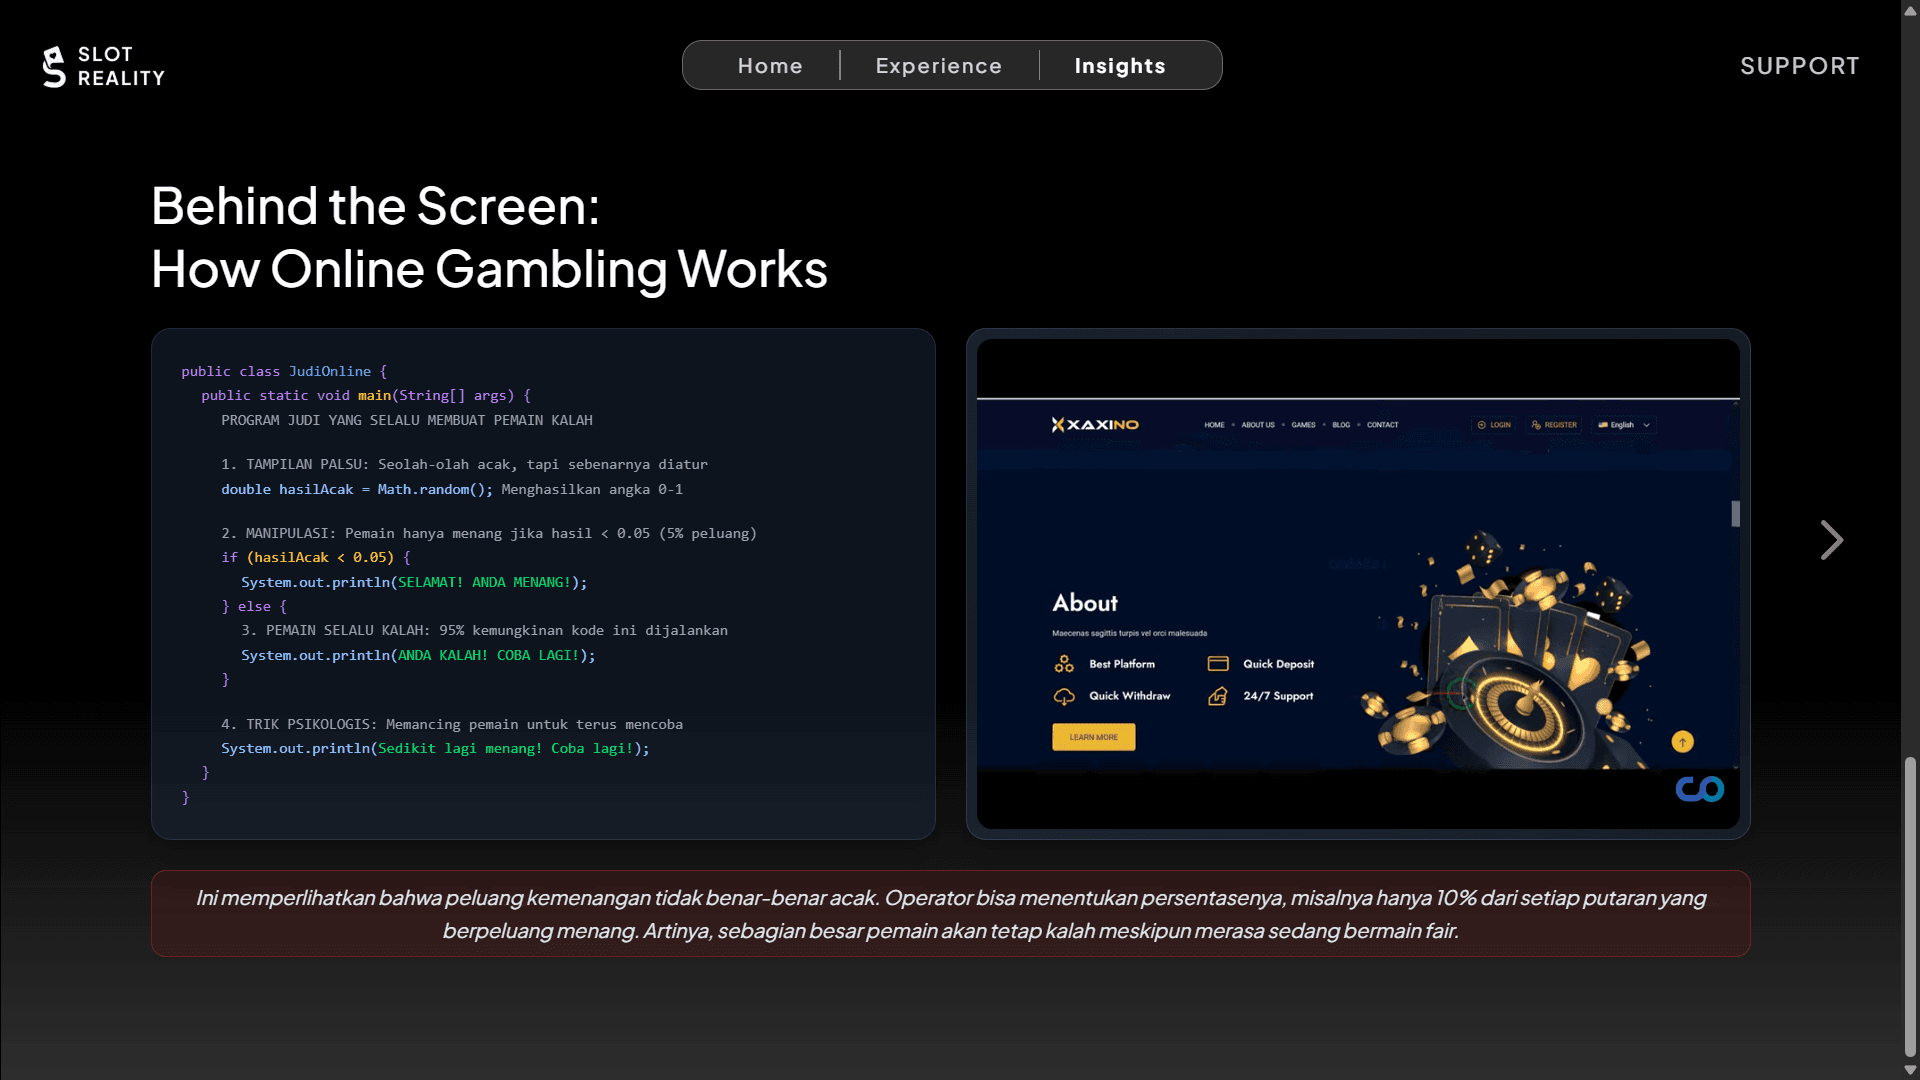1920x1080 pixels.
Task: Click HOME in preview menu
Action: point(1214,425)
